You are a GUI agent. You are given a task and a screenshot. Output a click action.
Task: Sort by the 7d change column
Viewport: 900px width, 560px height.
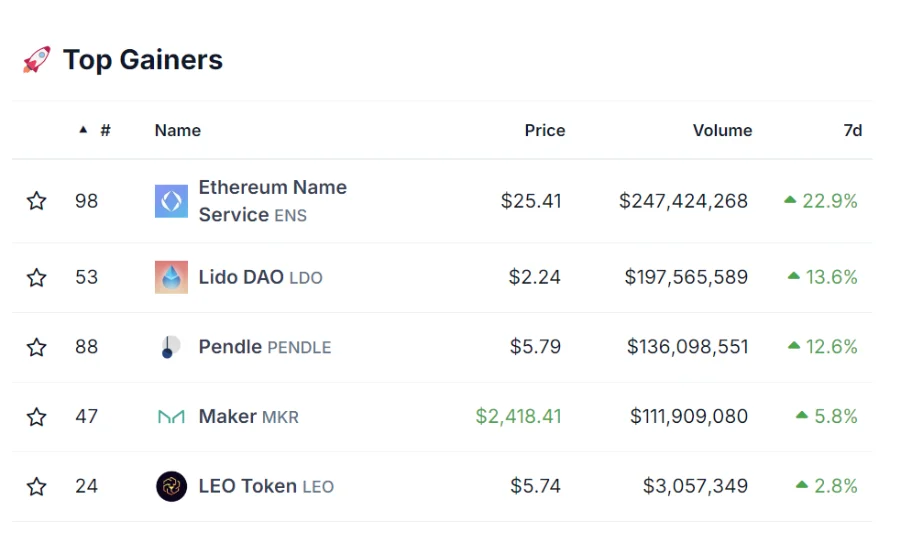(x=852, y=130)
